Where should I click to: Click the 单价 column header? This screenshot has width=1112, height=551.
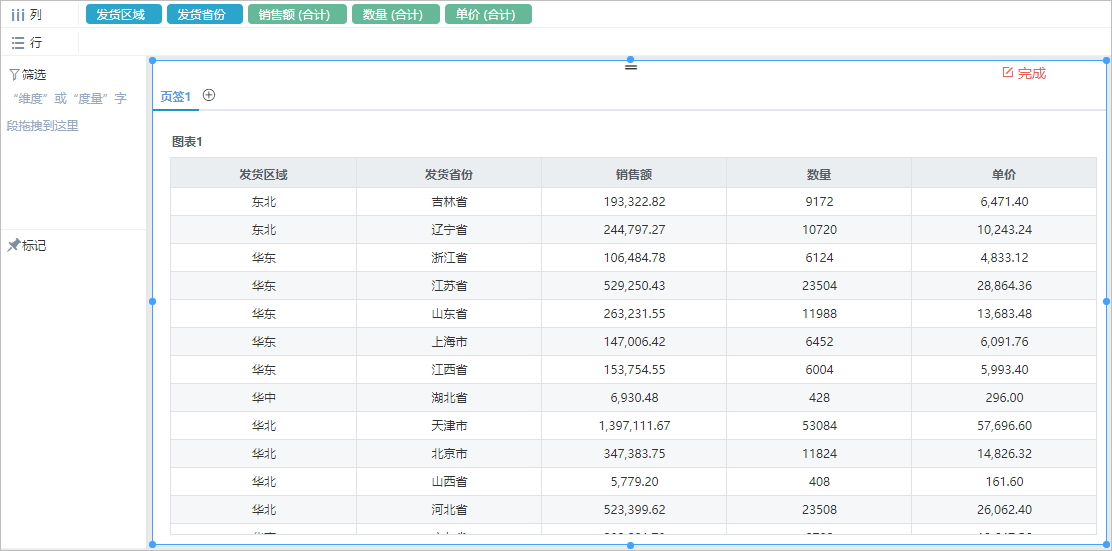pyautogui.click(x=1003, y=173)
